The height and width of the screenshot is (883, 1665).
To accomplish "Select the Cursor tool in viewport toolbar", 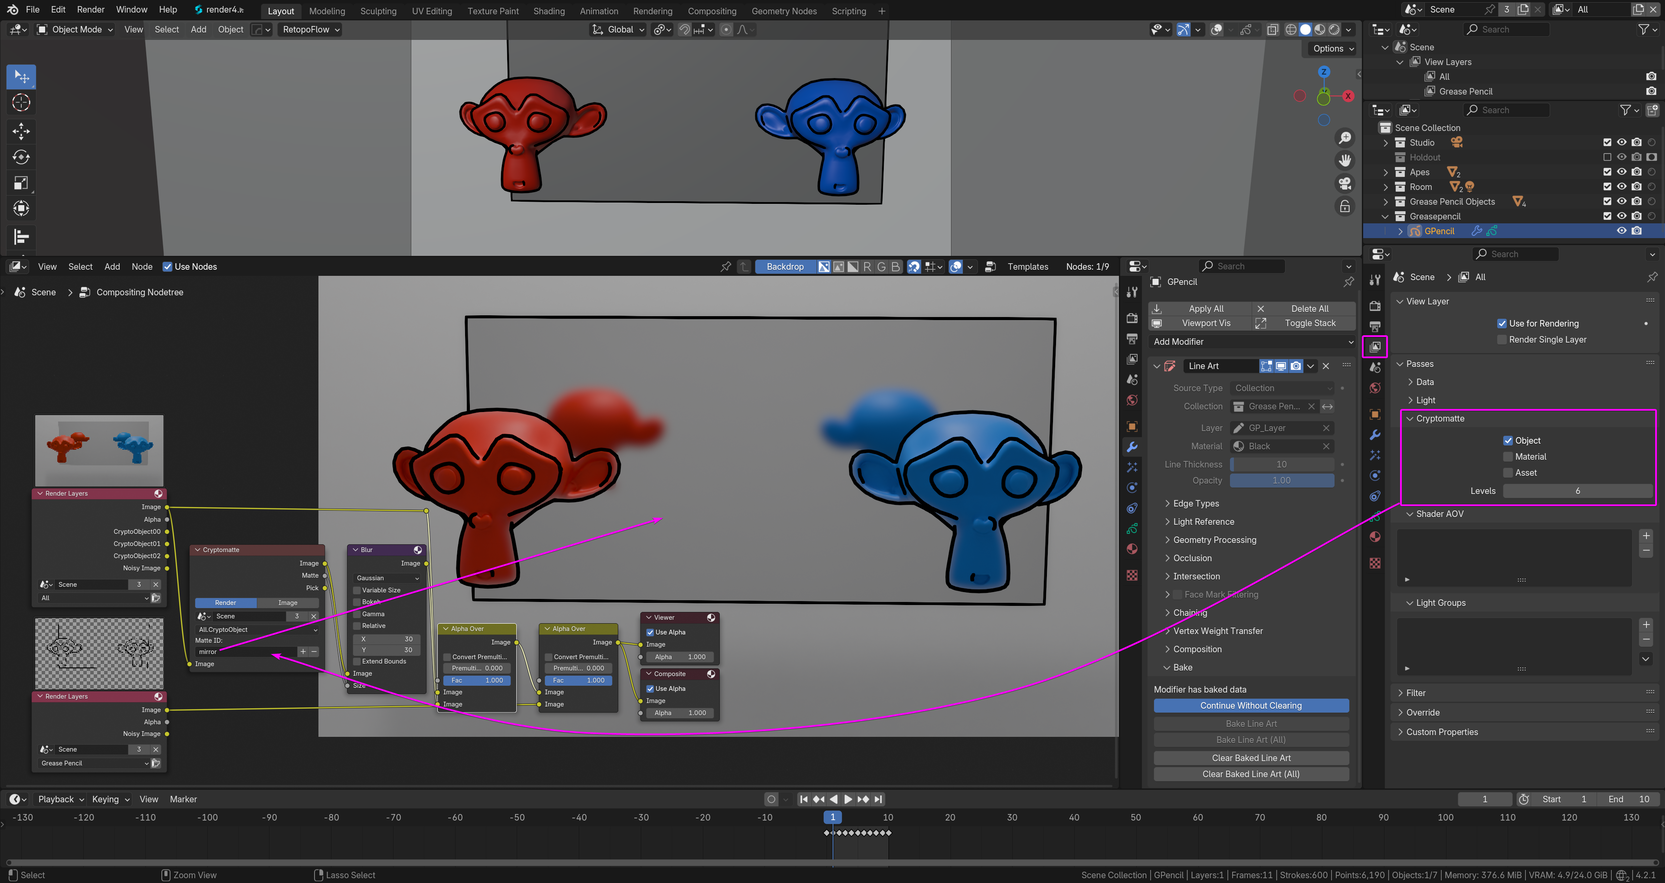I will coord(21,103).
